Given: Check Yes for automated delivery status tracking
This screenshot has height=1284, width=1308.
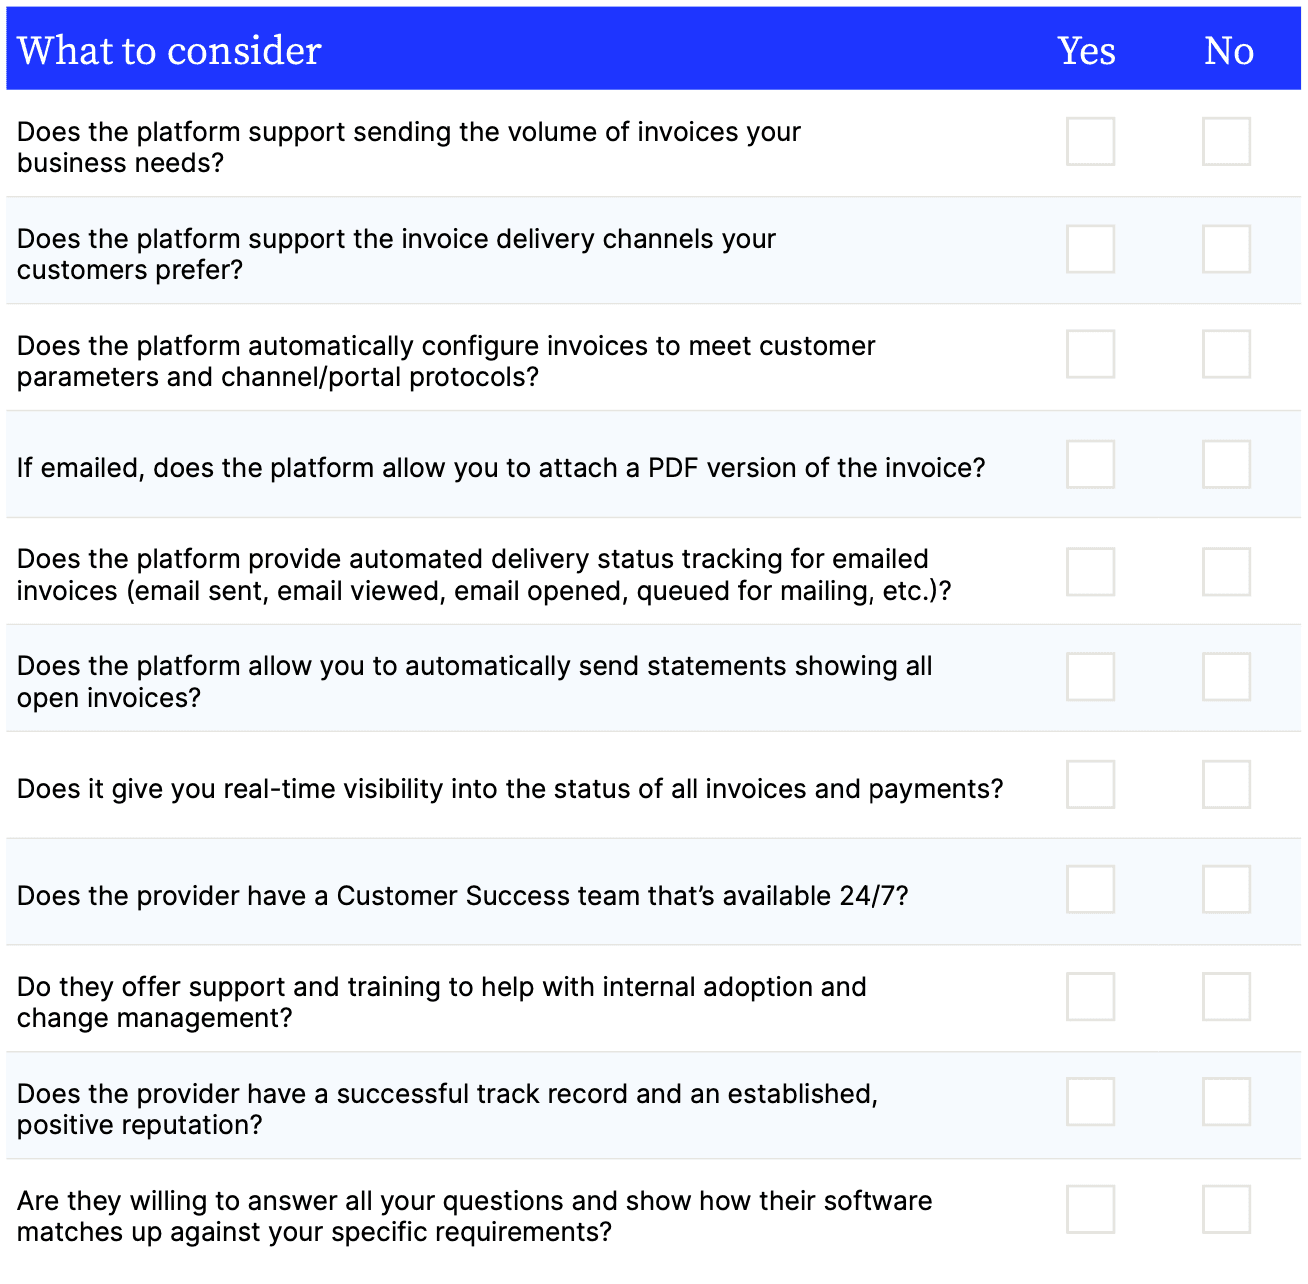Looking at the screenshot, I should point(1090,571).
